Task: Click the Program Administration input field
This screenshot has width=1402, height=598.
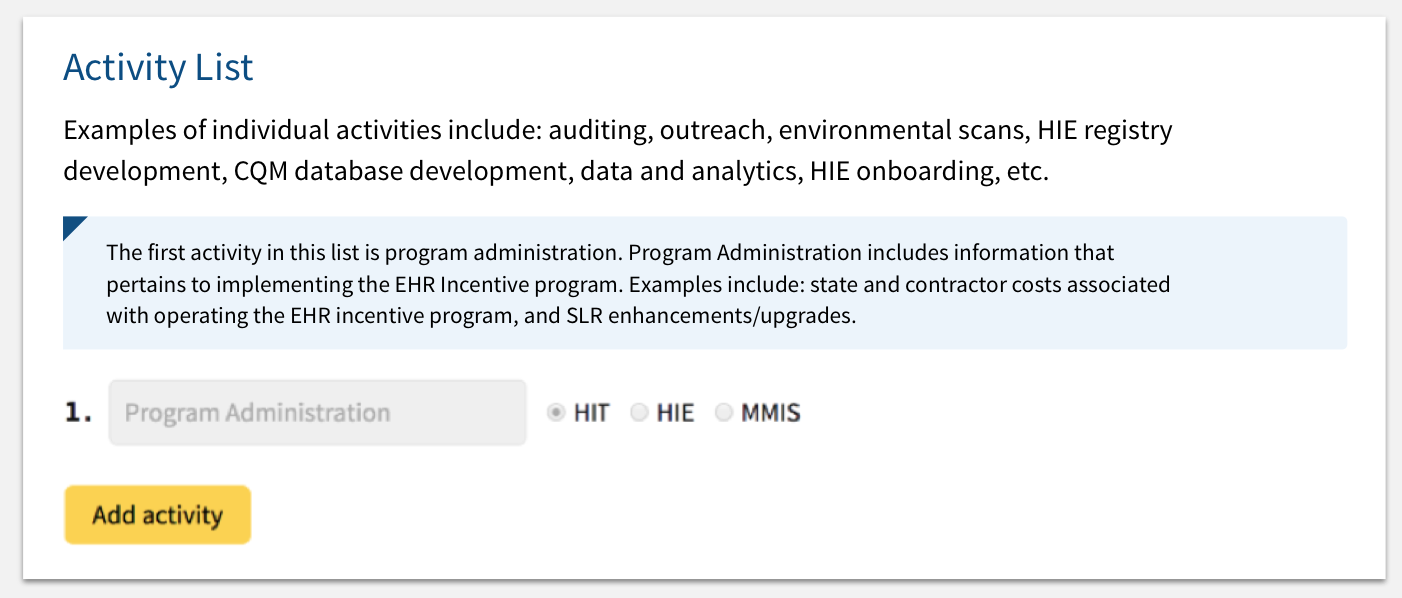Action: [x=317, y=412]
